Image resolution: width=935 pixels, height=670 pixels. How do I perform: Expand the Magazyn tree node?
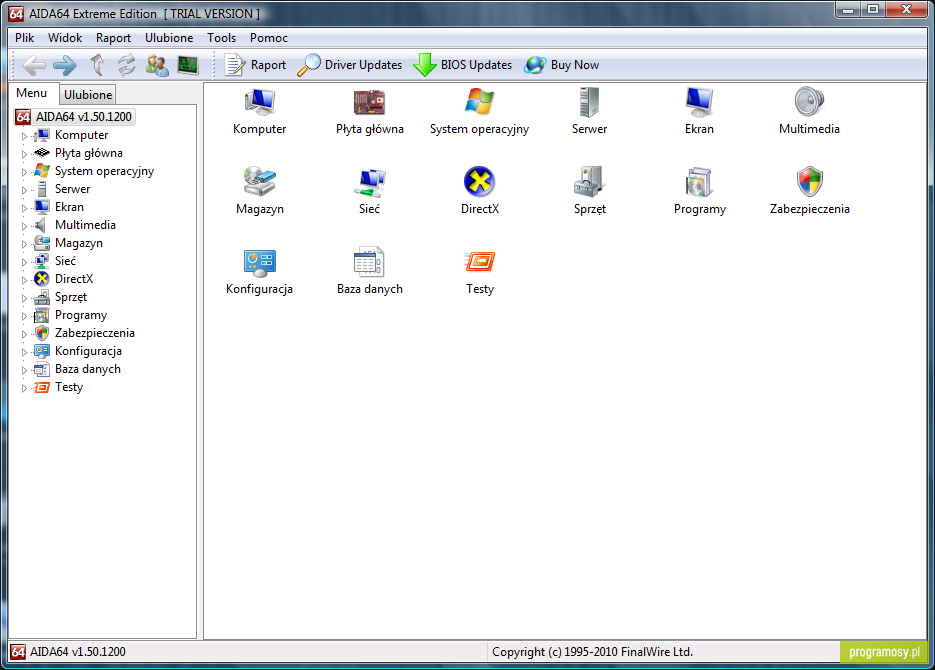click(24, 244)
